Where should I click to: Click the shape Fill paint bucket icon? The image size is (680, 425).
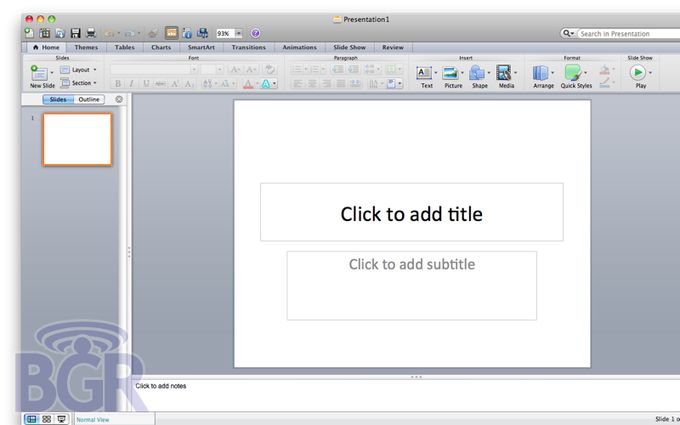click(605, 69)
